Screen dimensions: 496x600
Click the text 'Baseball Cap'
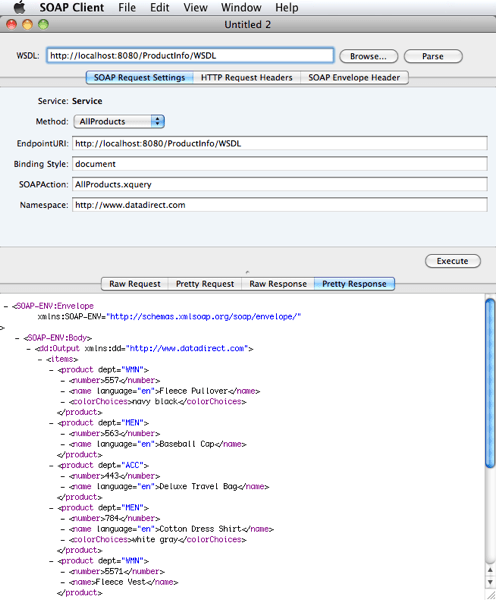coord(186,444)
